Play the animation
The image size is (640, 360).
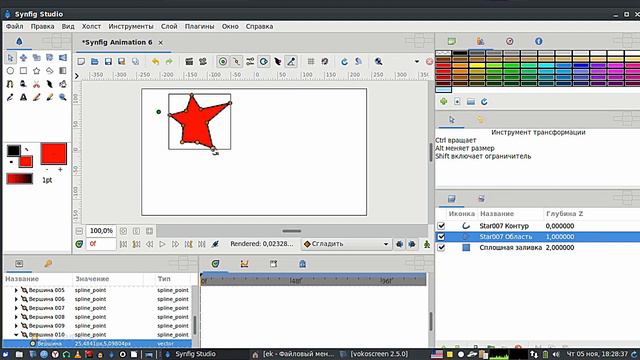pyautogui.click(x=162, y=244)
